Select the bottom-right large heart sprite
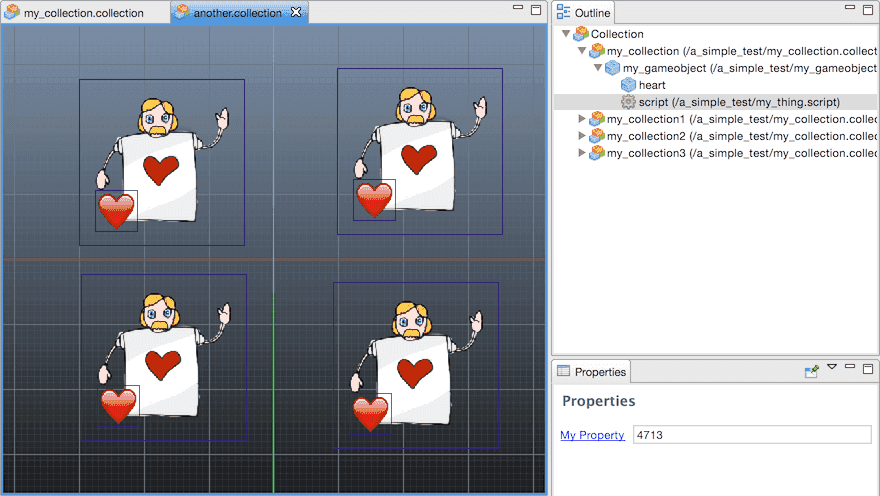This screenshot has width=880, height=496. [370, 412]
